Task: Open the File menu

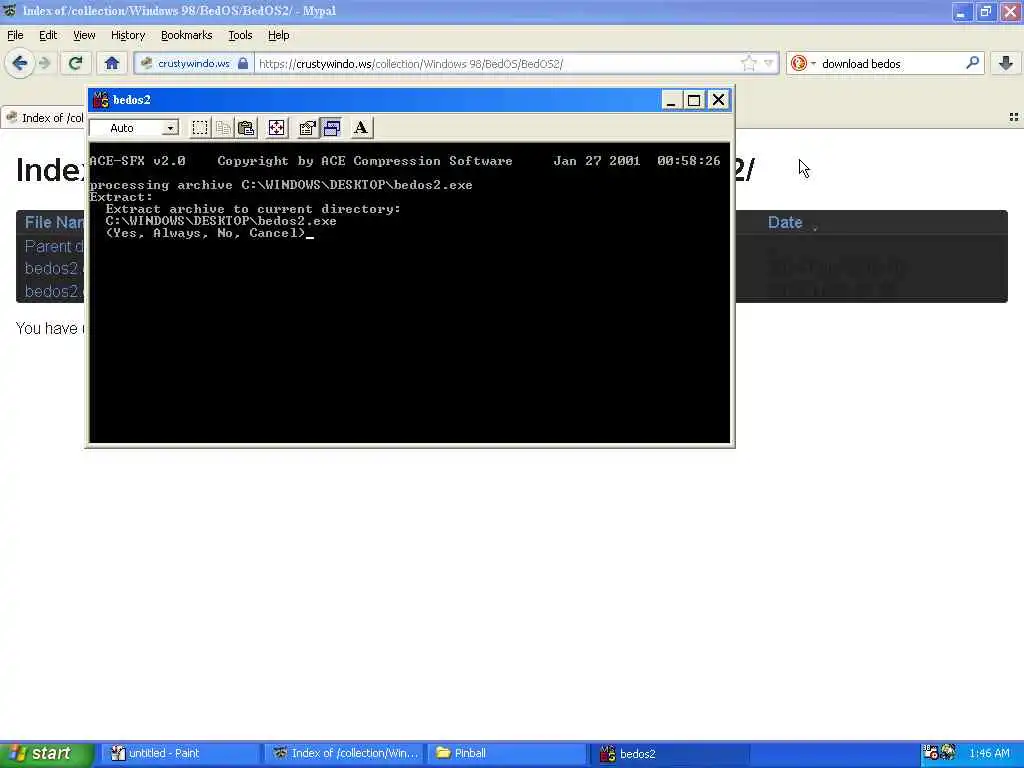Action: pos(15,35)
